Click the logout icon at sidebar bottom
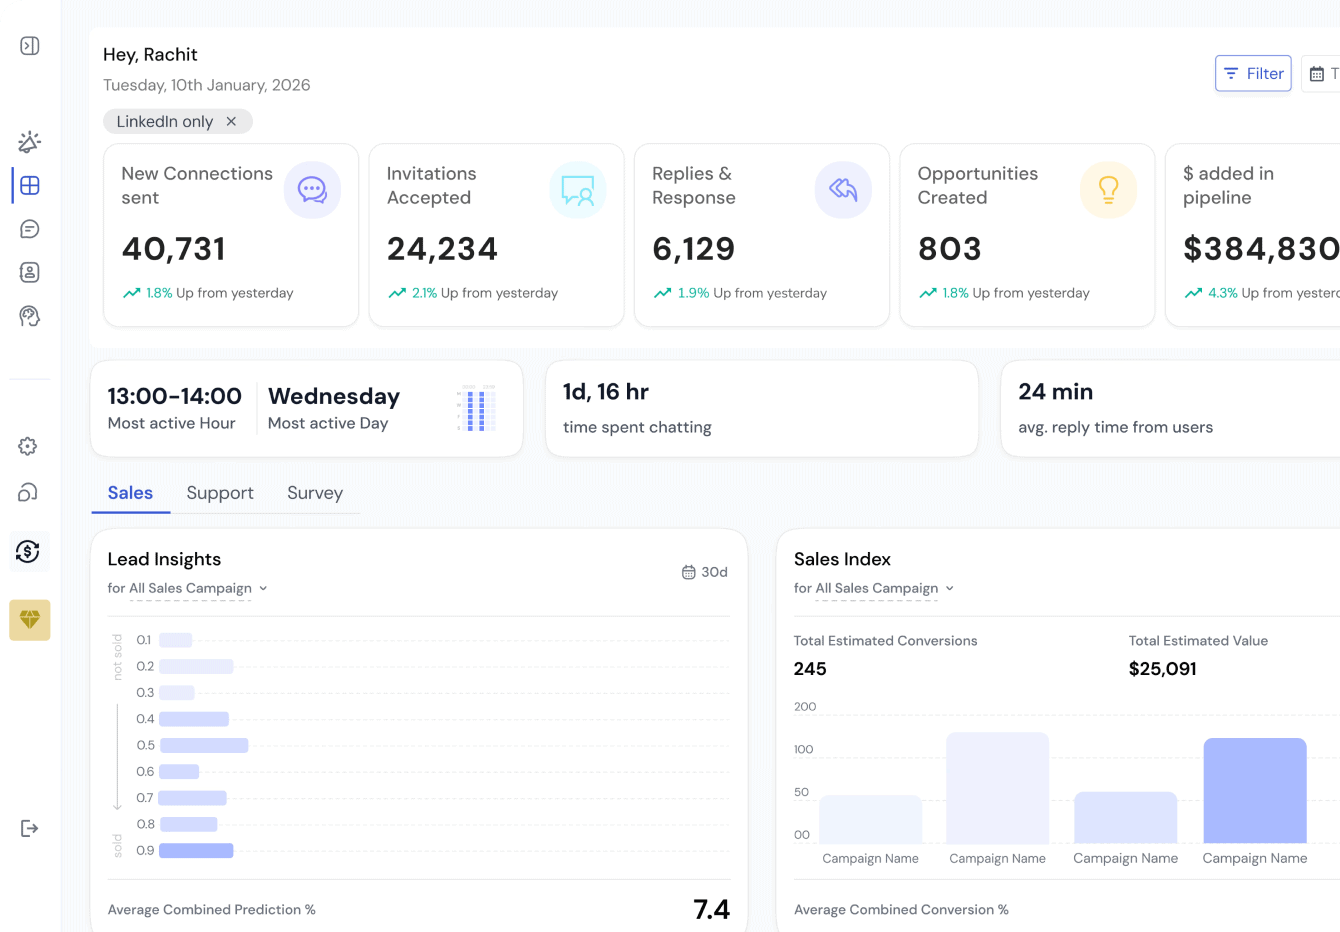 point(29,827)
